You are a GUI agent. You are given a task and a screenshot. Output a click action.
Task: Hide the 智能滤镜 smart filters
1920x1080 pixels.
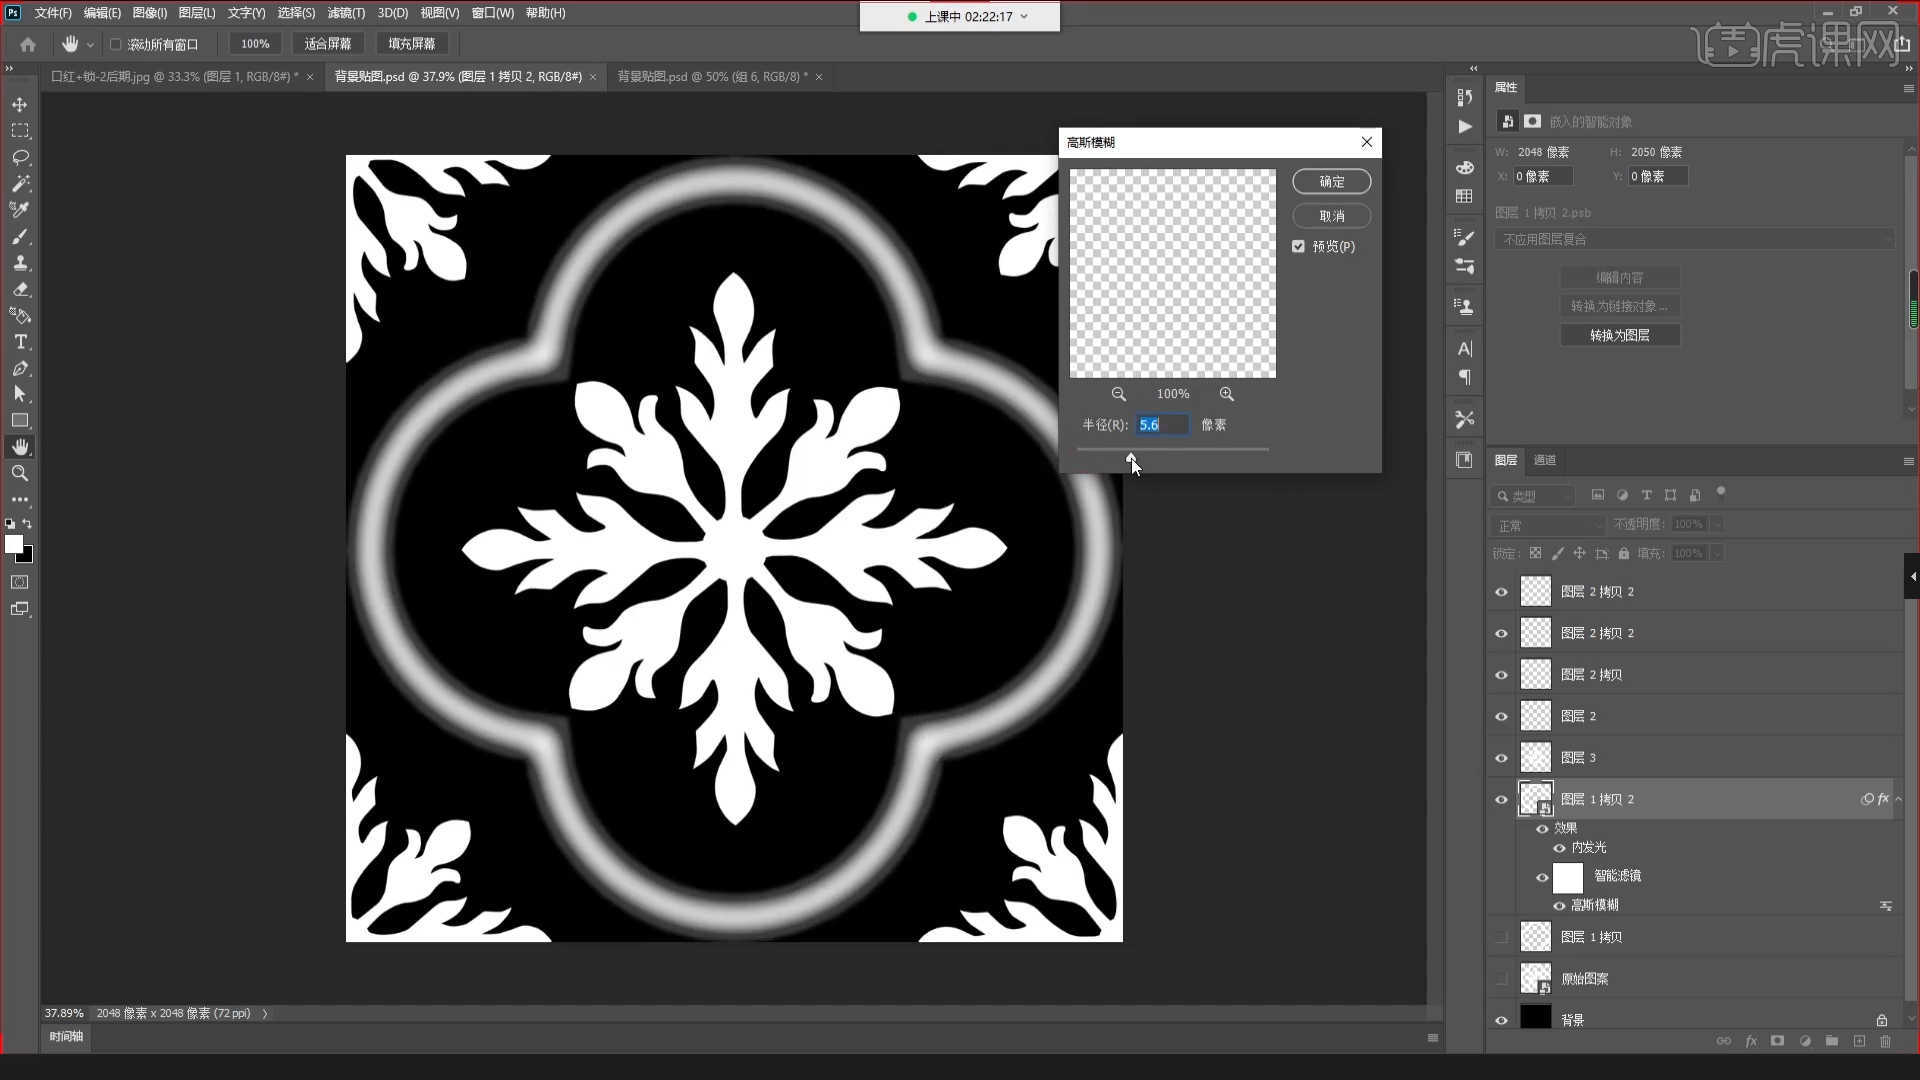pos(1542,878)
